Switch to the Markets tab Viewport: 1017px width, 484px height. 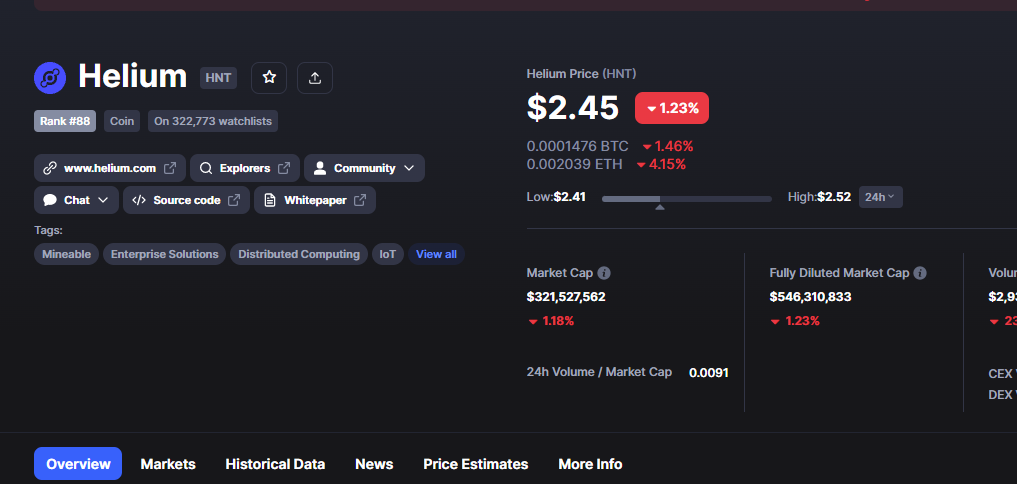point(168,464)
